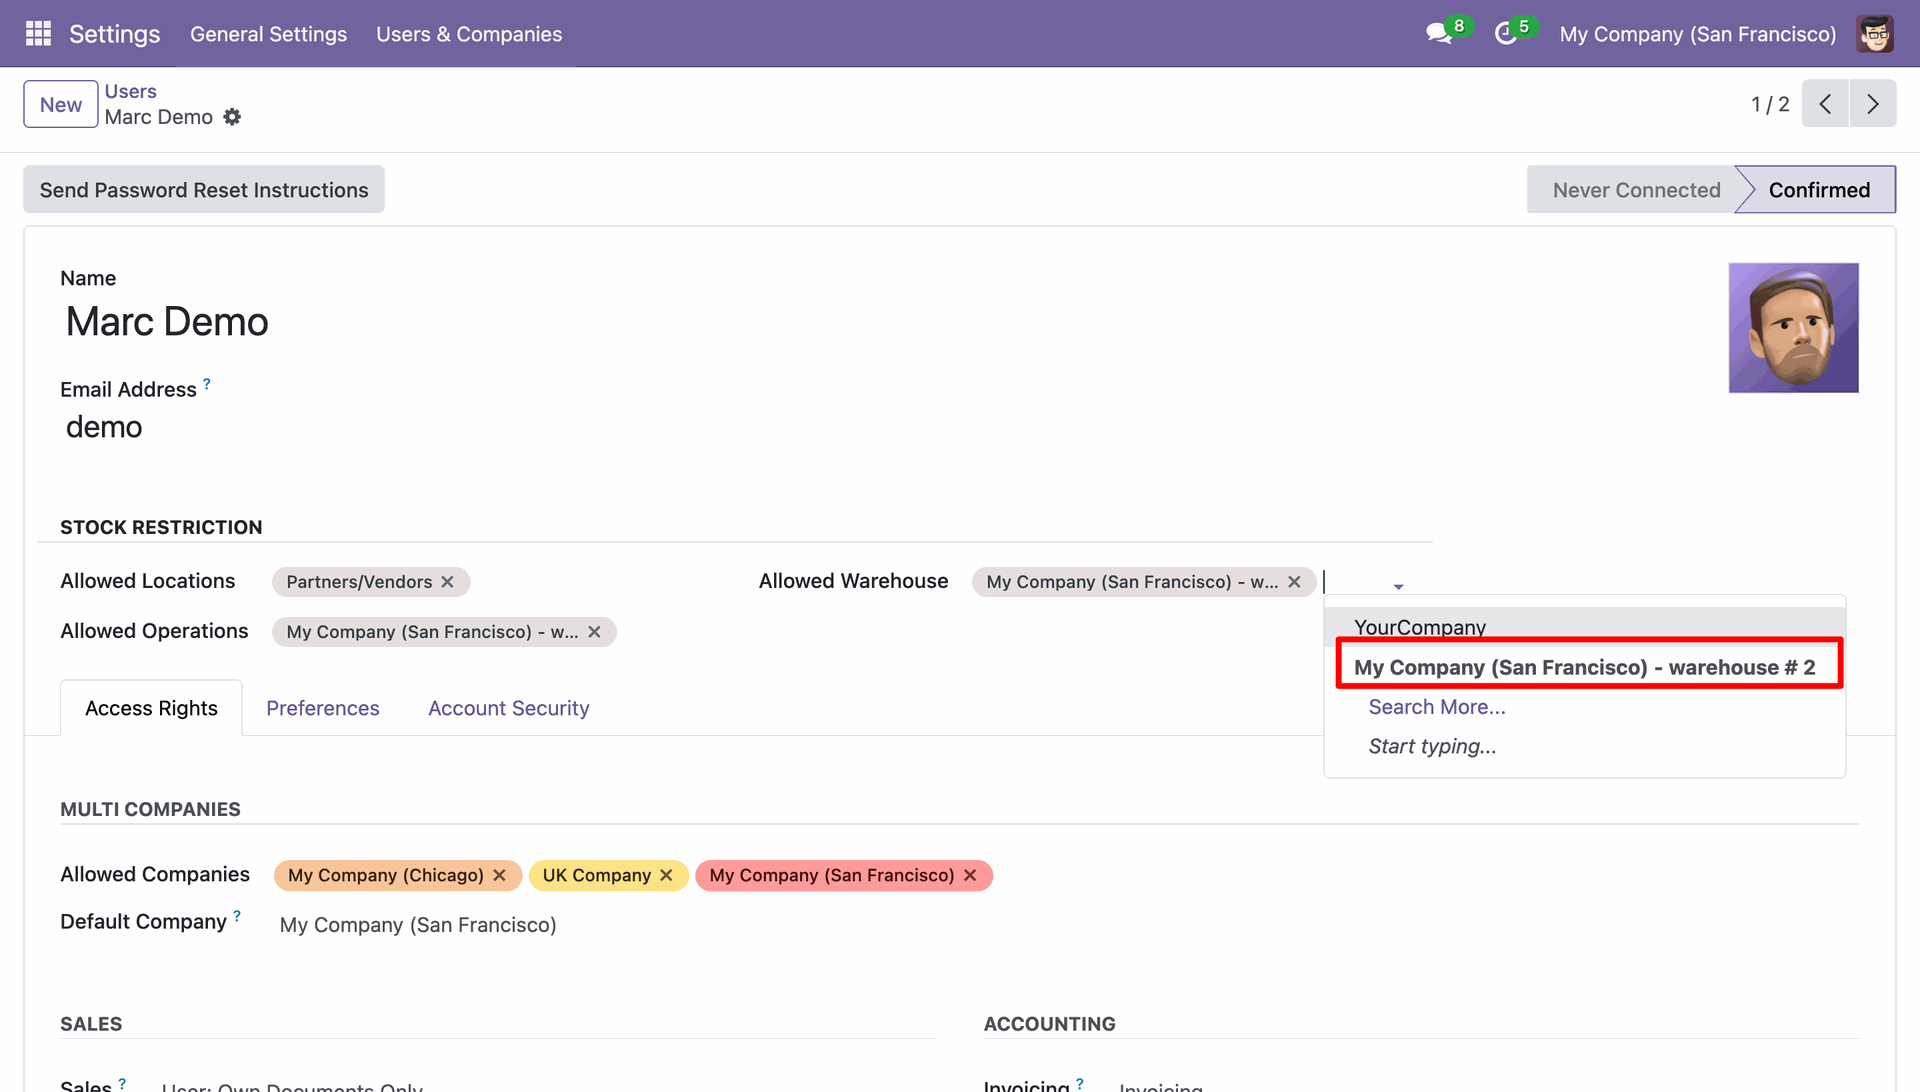Switch to the Preferences tab
The width and height of the screenshot is (1920, 1092).
[322, 708]
